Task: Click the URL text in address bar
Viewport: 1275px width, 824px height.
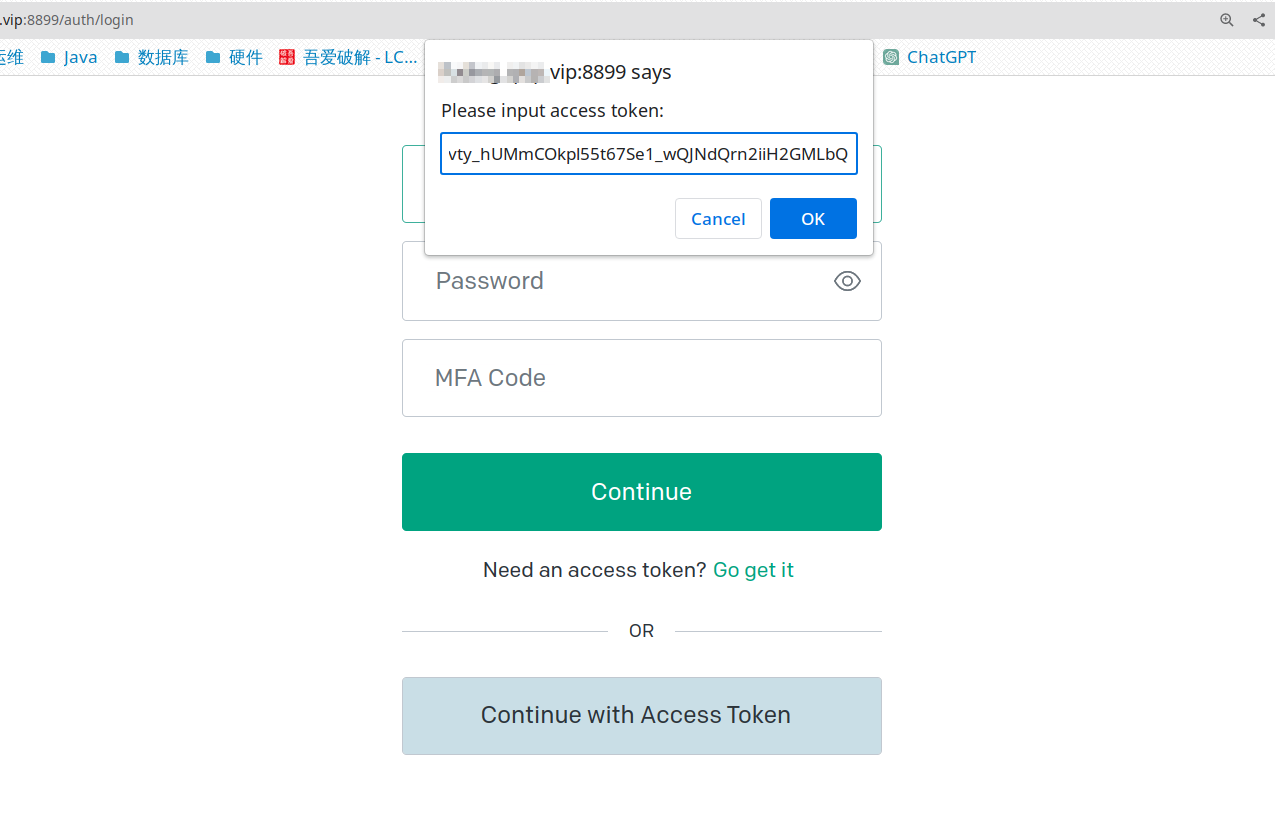Action: click(x=67, y=20)
